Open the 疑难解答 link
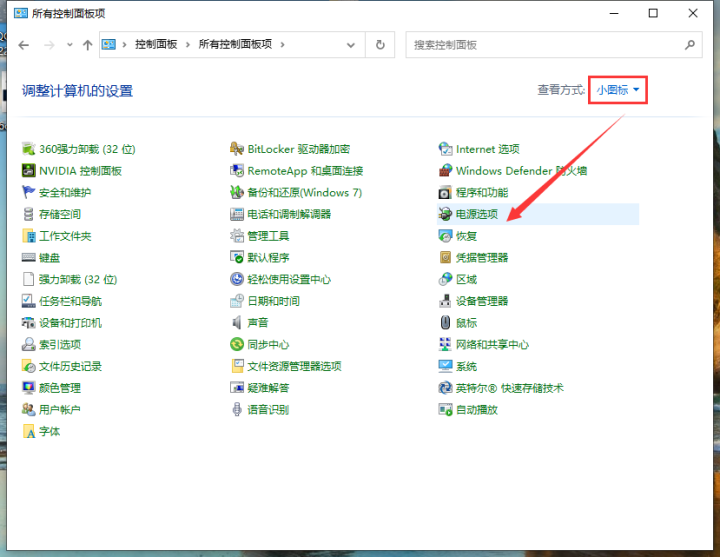Screen dimensions: 720x557 [x=268, y=388]
